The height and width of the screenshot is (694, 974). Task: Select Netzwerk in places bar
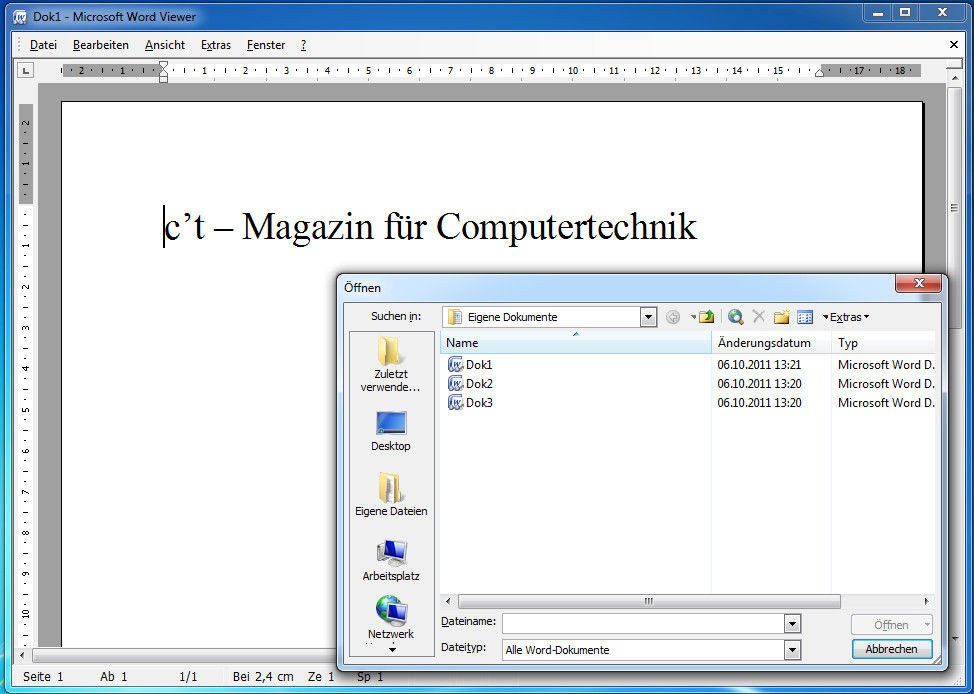[391, 617]
